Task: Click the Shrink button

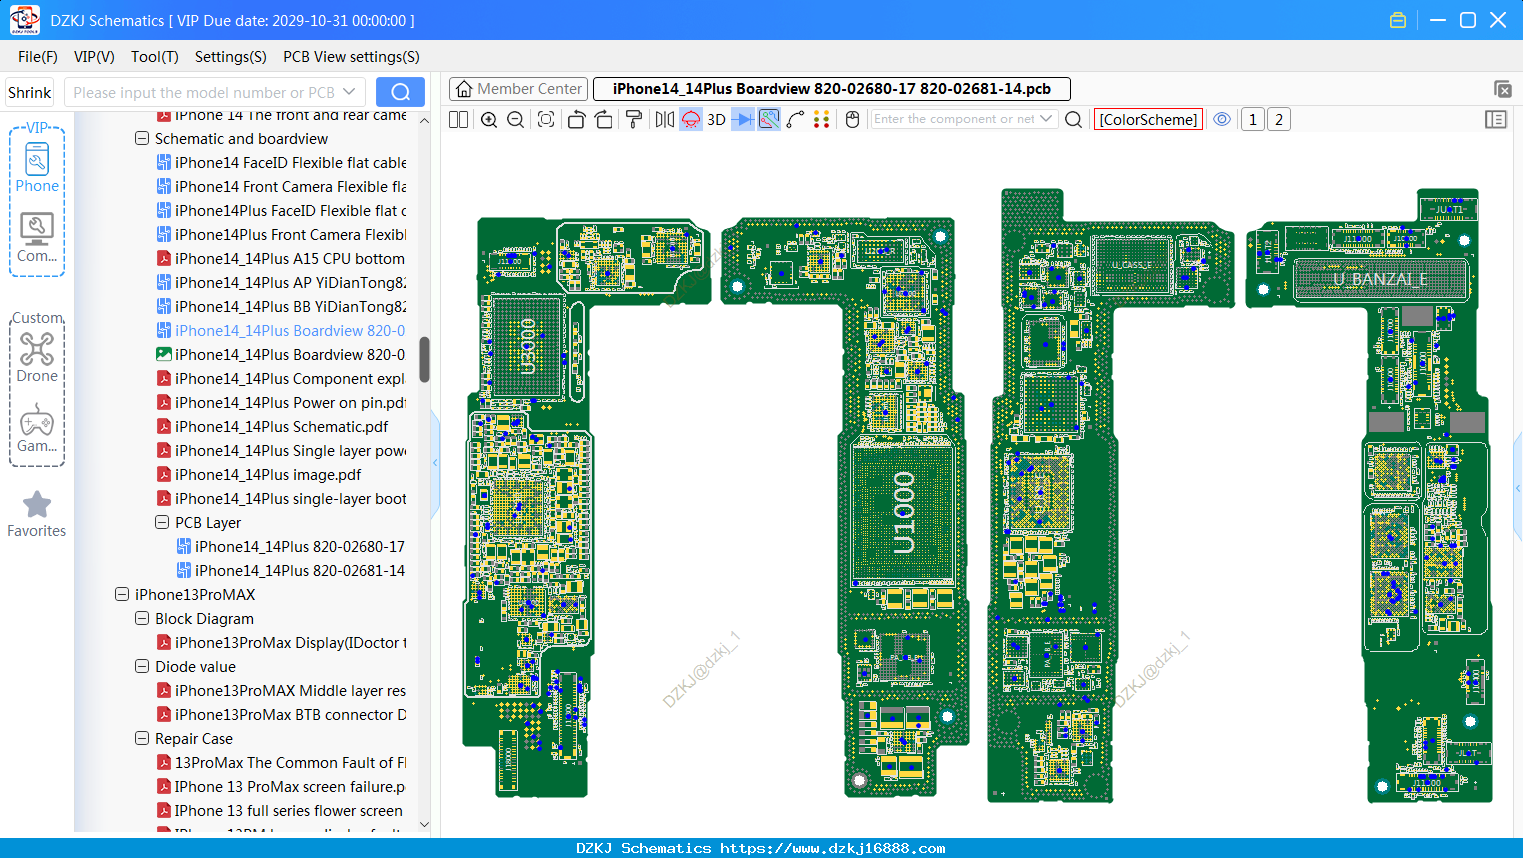Action: point(30,92)
